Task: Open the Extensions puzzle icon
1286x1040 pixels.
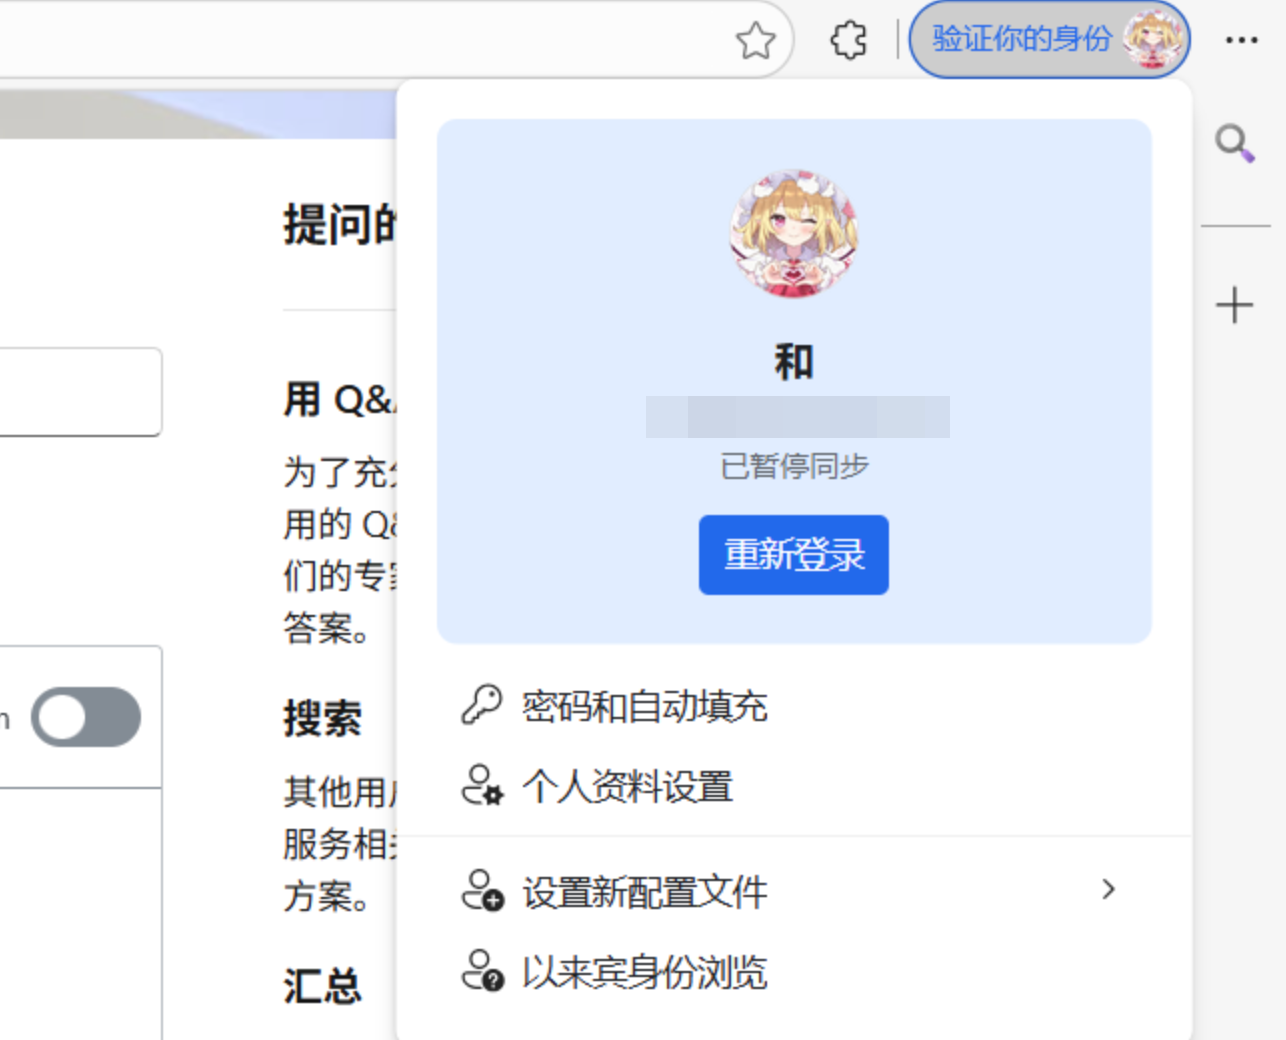Action: click(849, 41)
